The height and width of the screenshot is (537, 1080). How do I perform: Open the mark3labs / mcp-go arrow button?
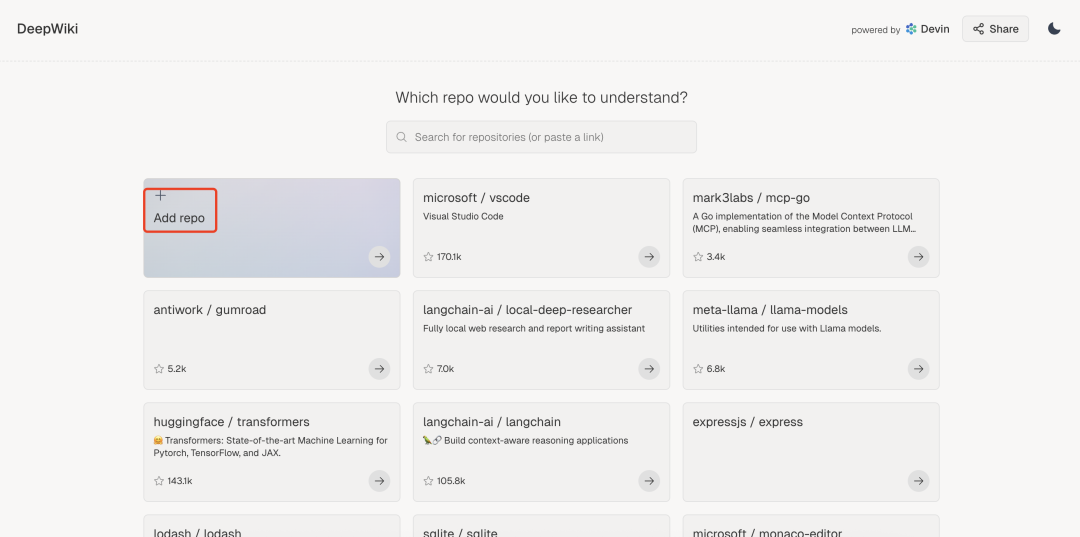918,257
